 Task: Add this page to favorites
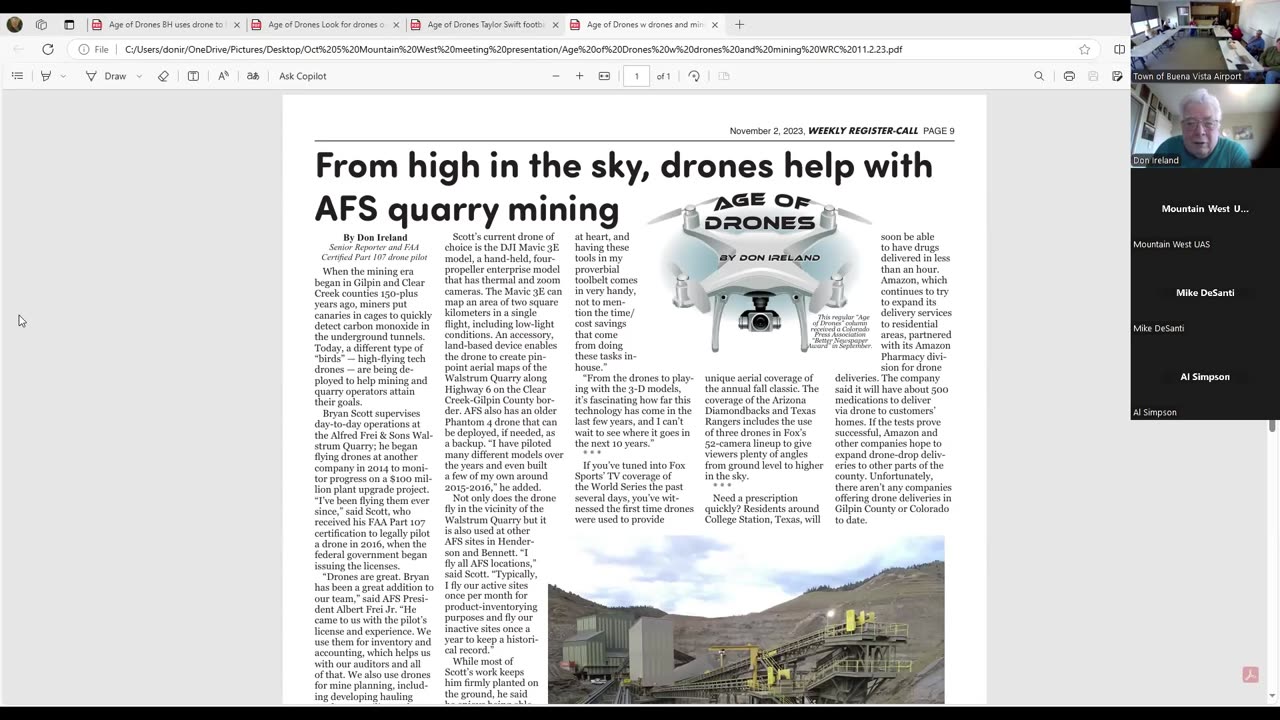tap(1084, 49)
